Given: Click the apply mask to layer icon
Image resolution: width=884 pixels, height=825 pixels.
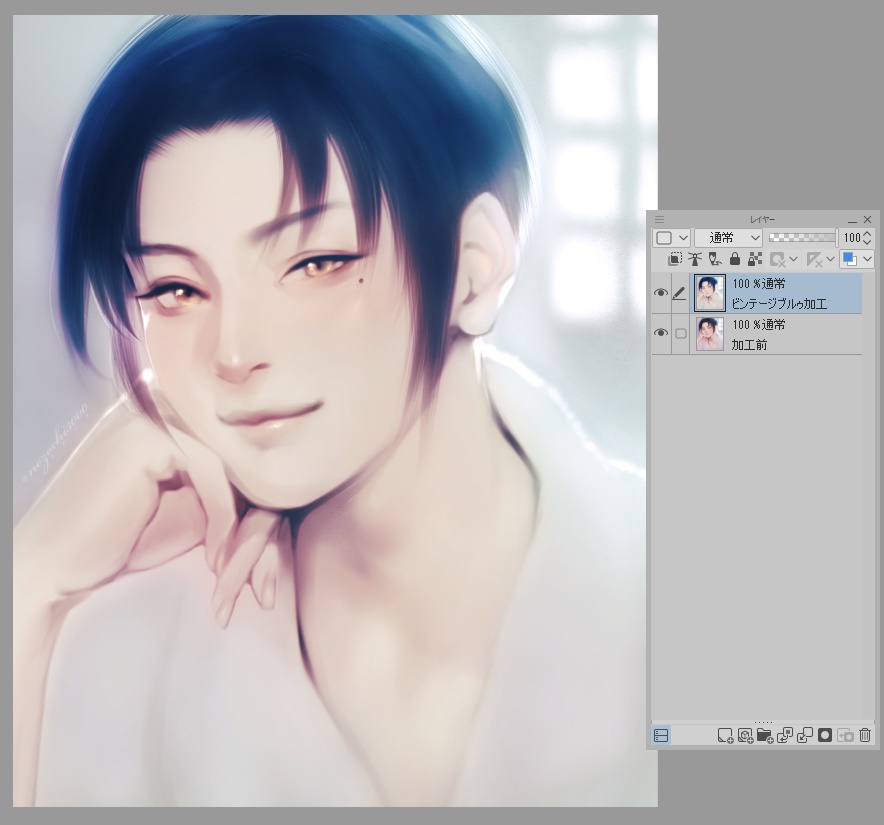Looking at the screenshot, I should coord(845,735).
